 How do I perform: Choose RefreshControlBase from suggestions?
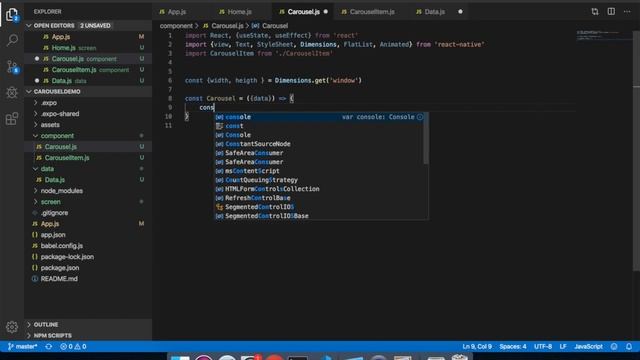point(319,198)
